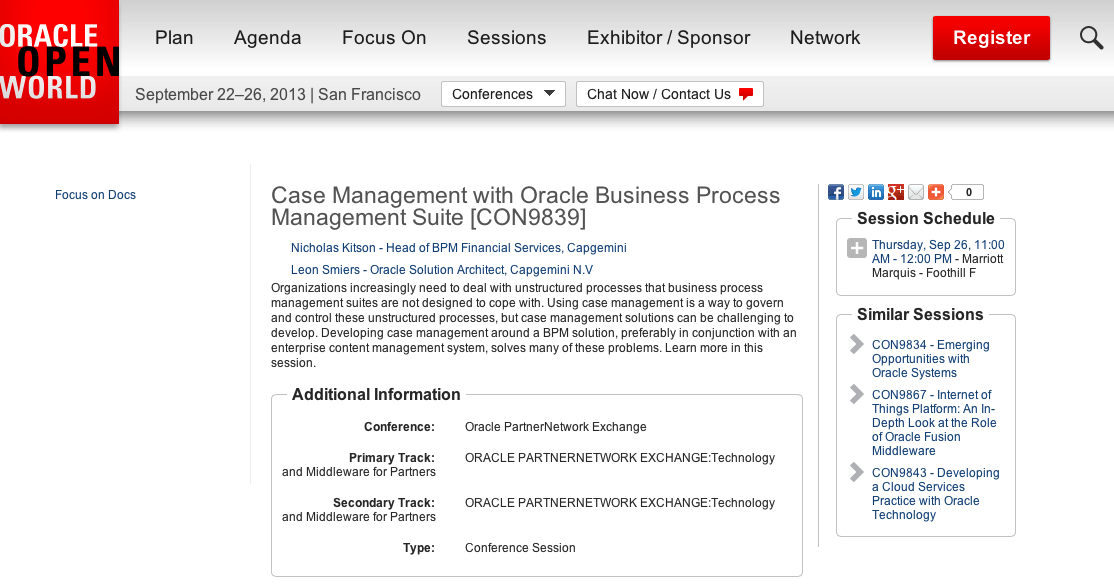Go to Exhibitor / Sponsor menu
Image resolution: width=1114 pixels, height=587 pixels.
668,38
